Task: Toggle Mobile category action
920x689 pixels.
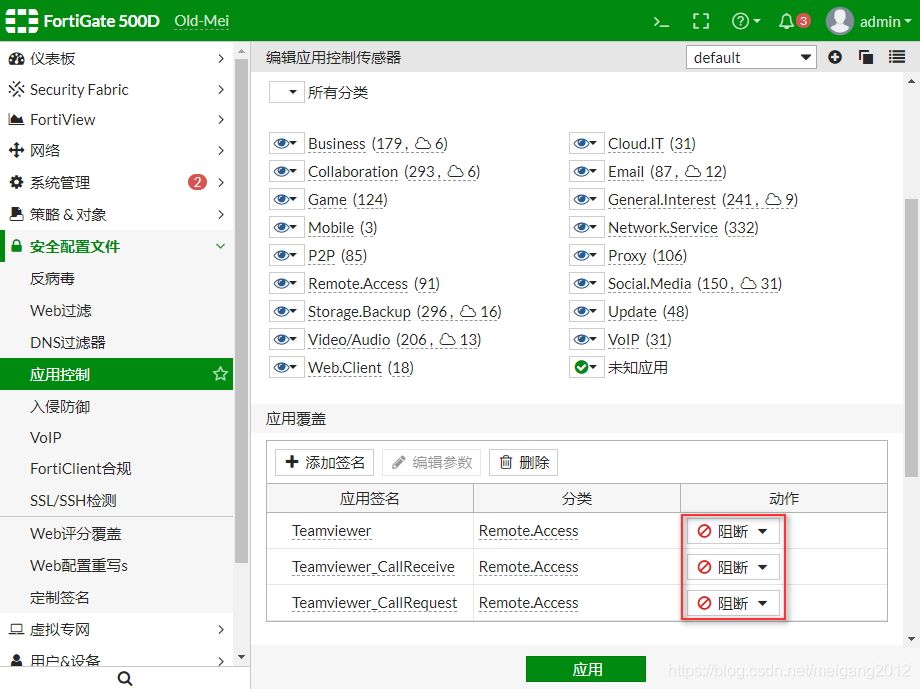Action: click(286, 227)
